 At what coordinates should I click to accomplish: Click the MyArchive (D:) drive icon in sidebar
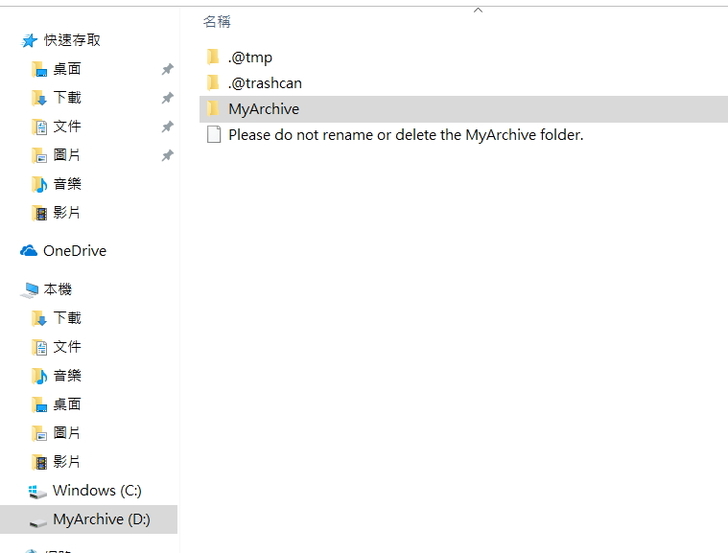[39, 521]
